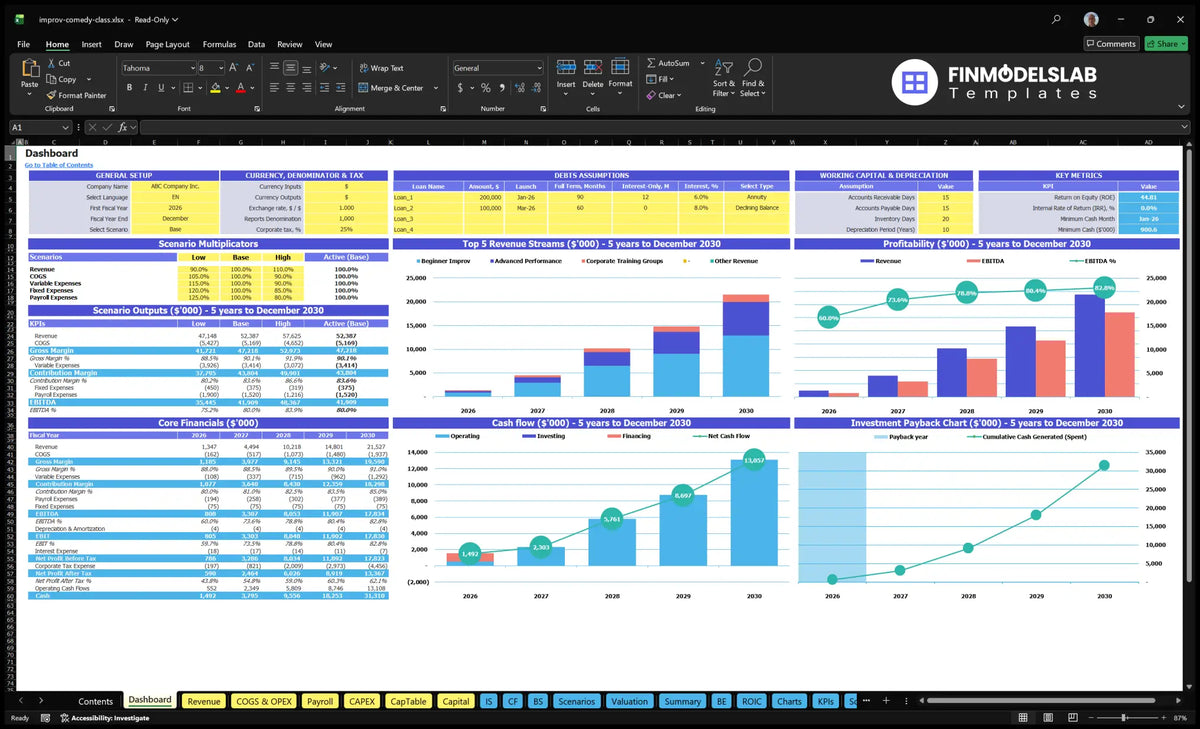Click the Comments button
The width and height of the screenshot is (1200, 729).
pos(1111,44)
